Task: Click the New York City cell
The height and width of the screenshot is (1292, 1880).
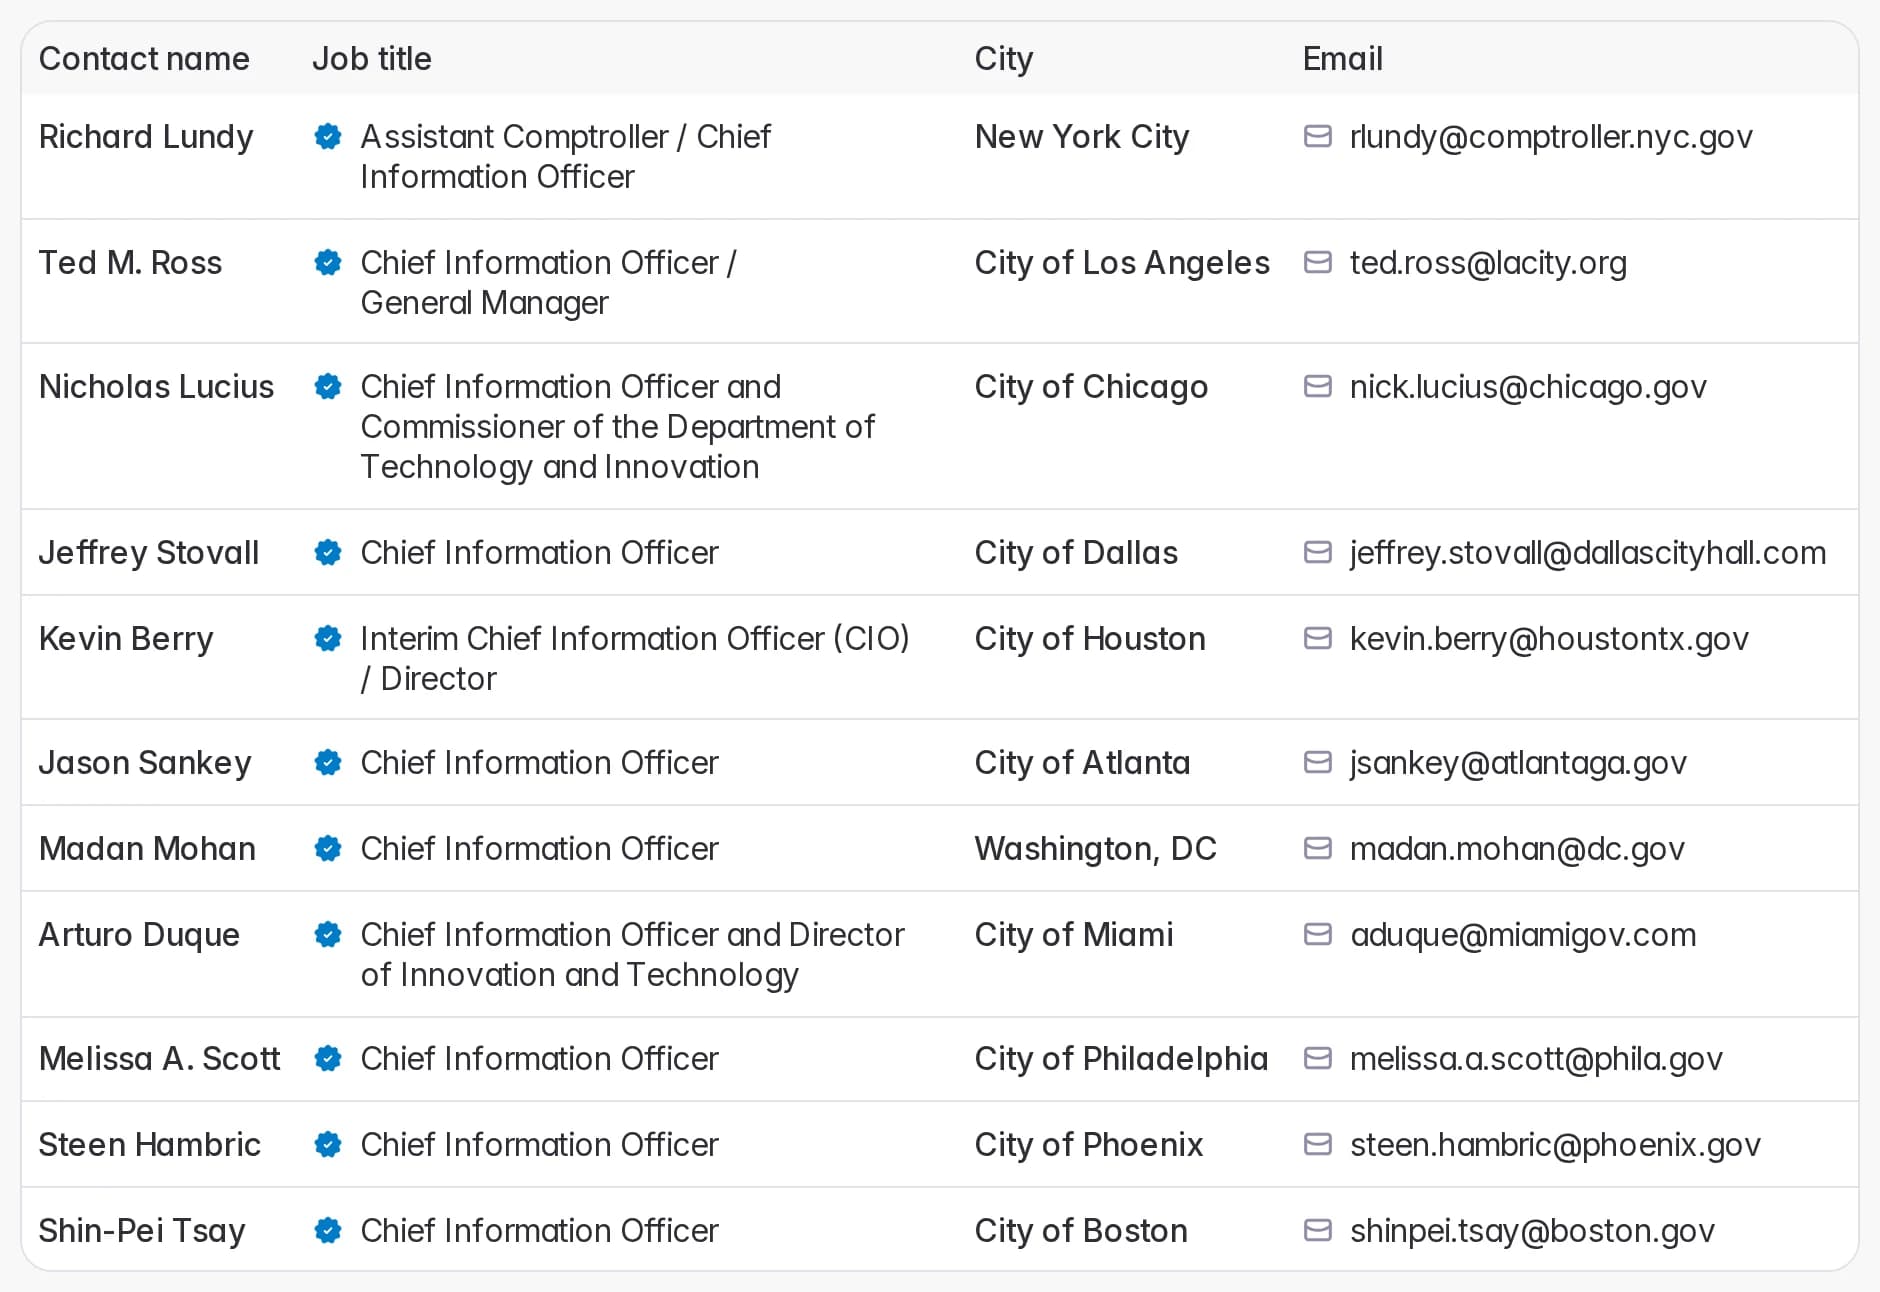Action: (x=1082, y=137)
